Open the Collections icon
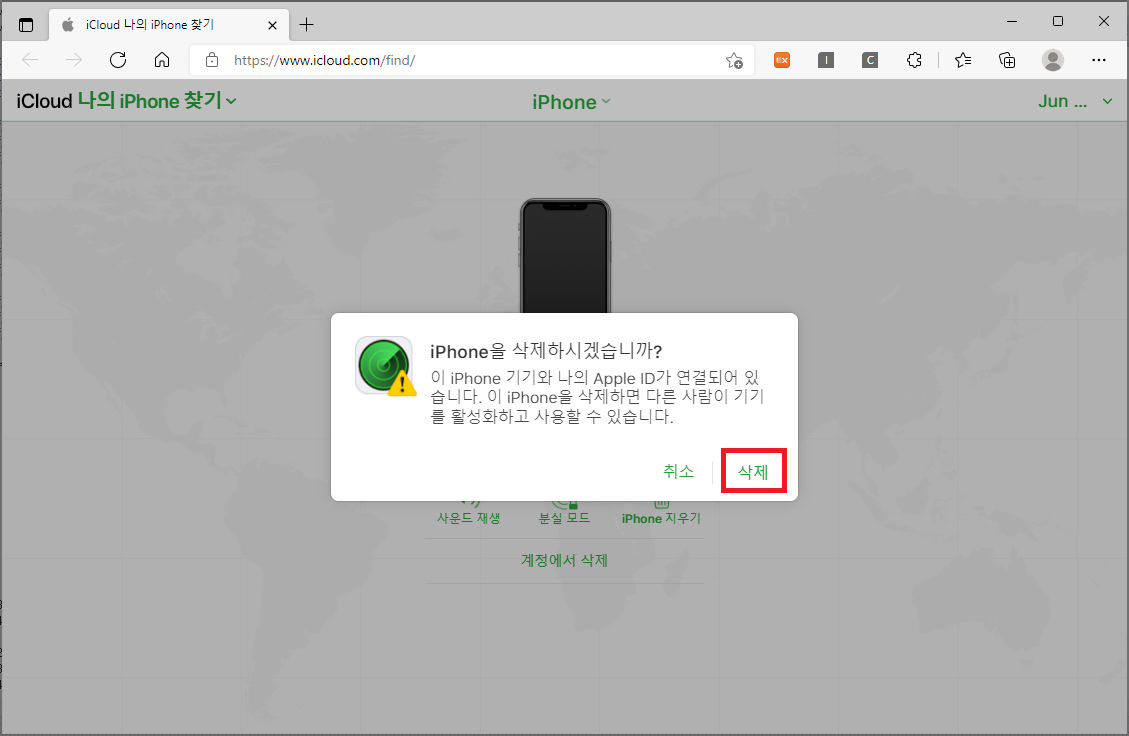Image resolution: width=1129 pixels, height=736 pixels. click(x=1007, y=60)
